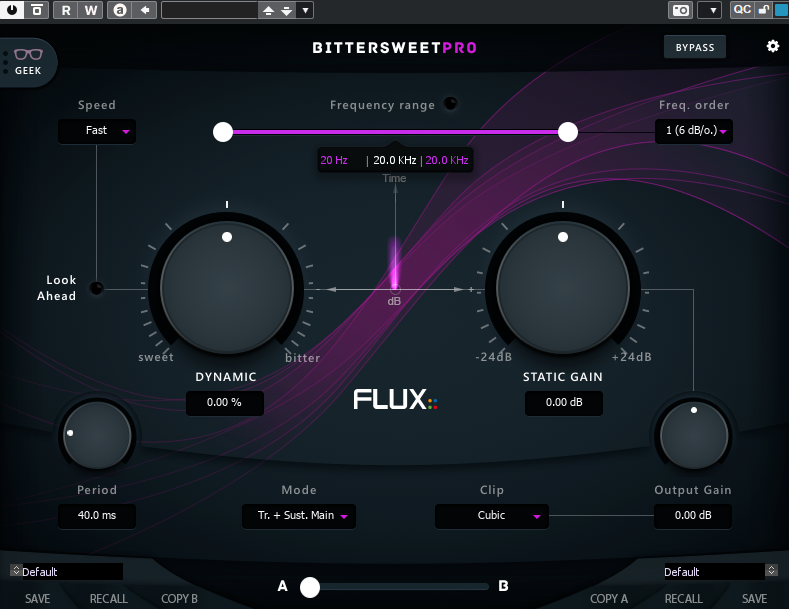Click the DYNAMIC 0.00 % value field
Viewport: 789px width, 609px height.
[224, 403]
